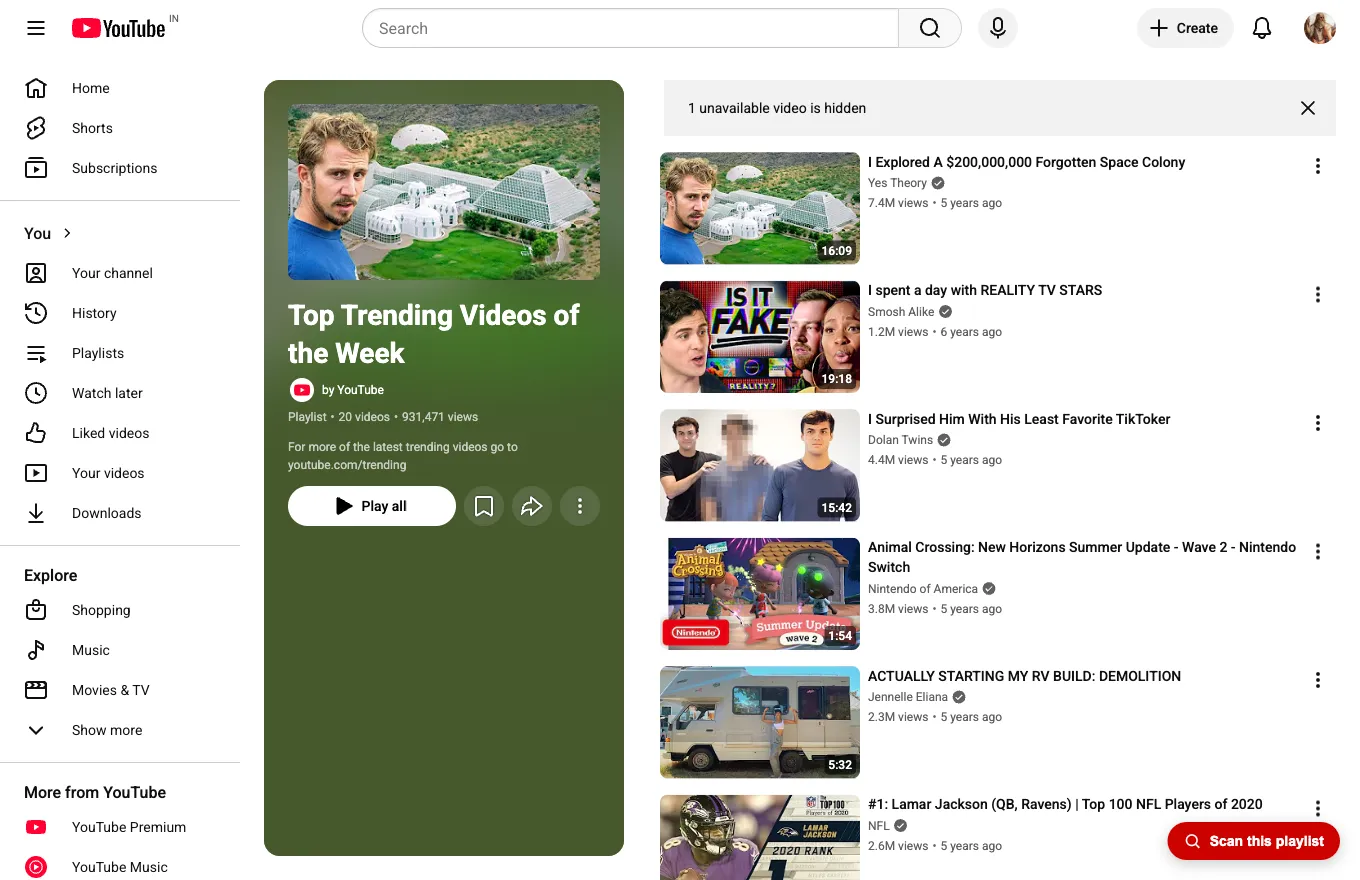Screen dimensions: 1360x880
Task: Share the playlist with the arrow icon
Action: 532,506
